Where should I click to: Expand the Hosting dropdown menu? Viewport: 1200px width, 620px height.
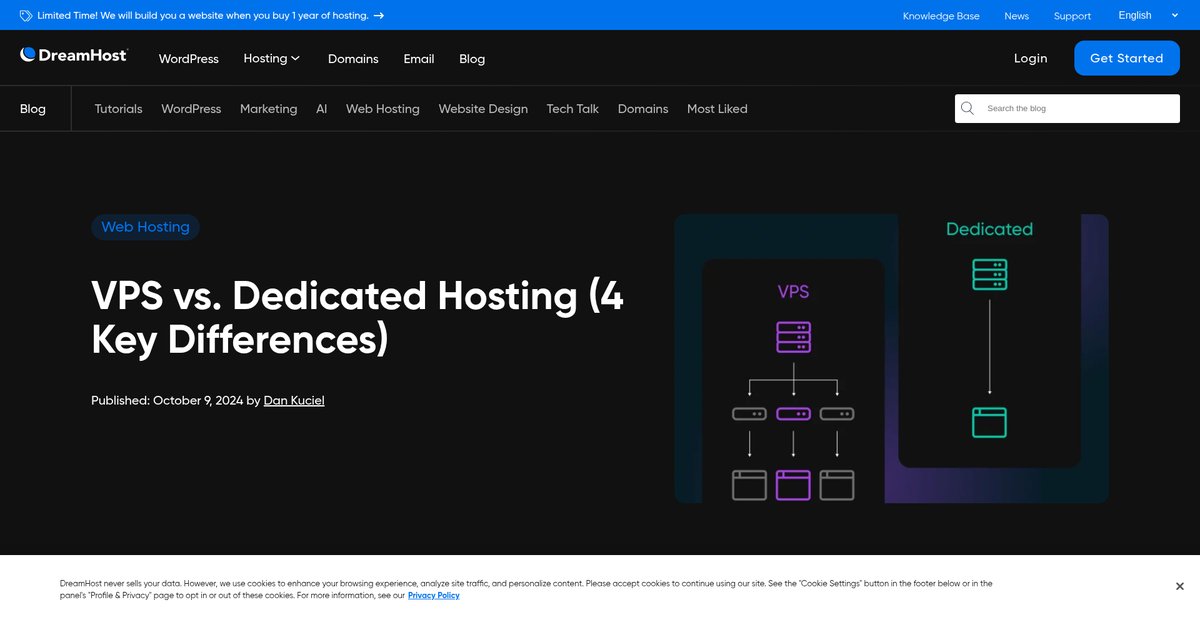point(272,58)
